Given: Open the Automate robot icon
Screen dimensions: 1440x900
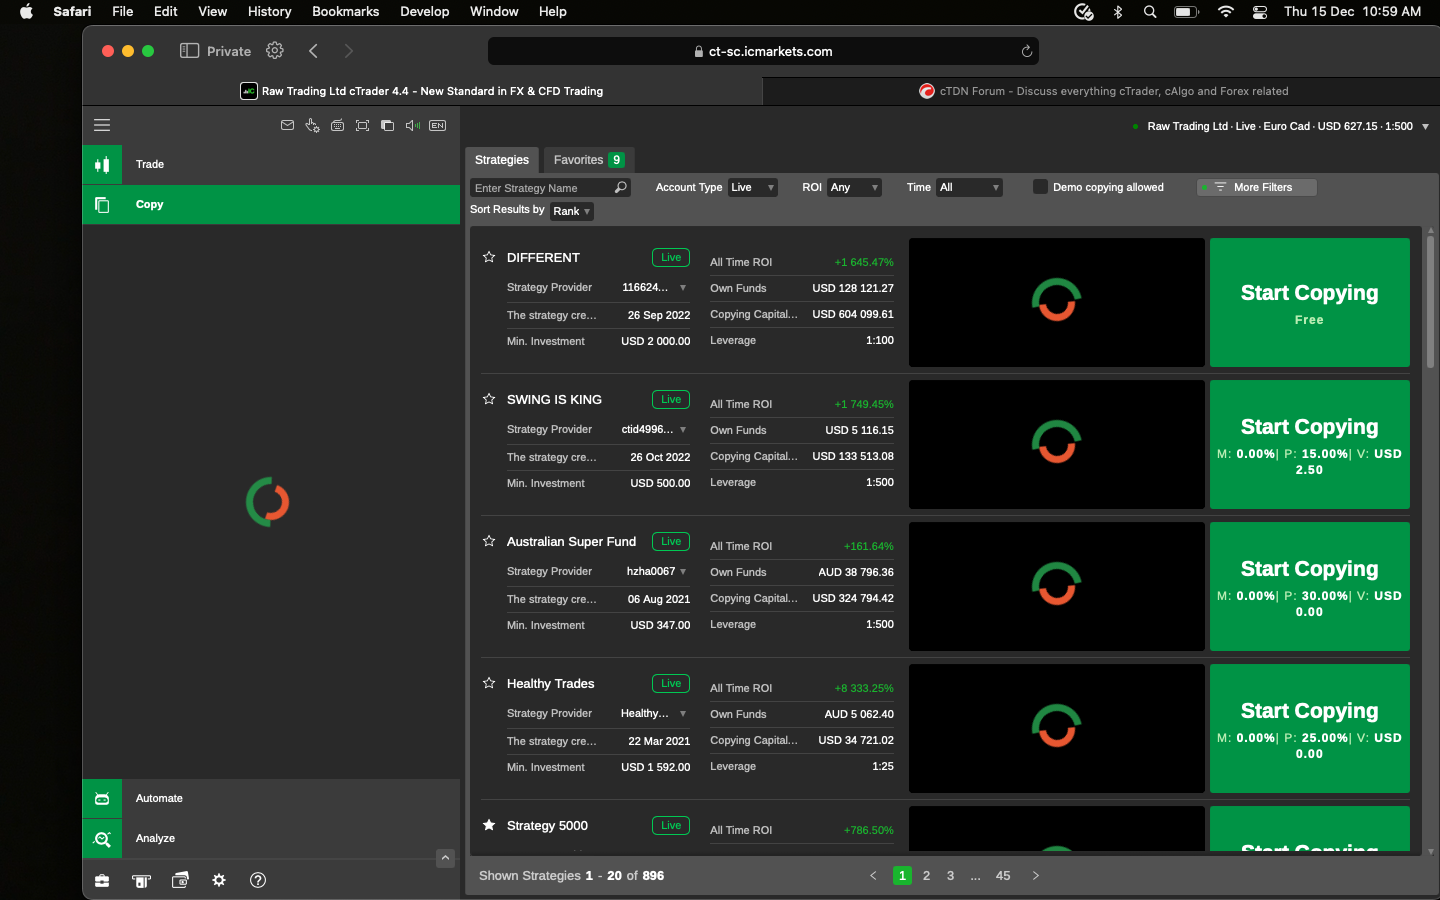Looking at the screenshot, I should coord(102,798).
